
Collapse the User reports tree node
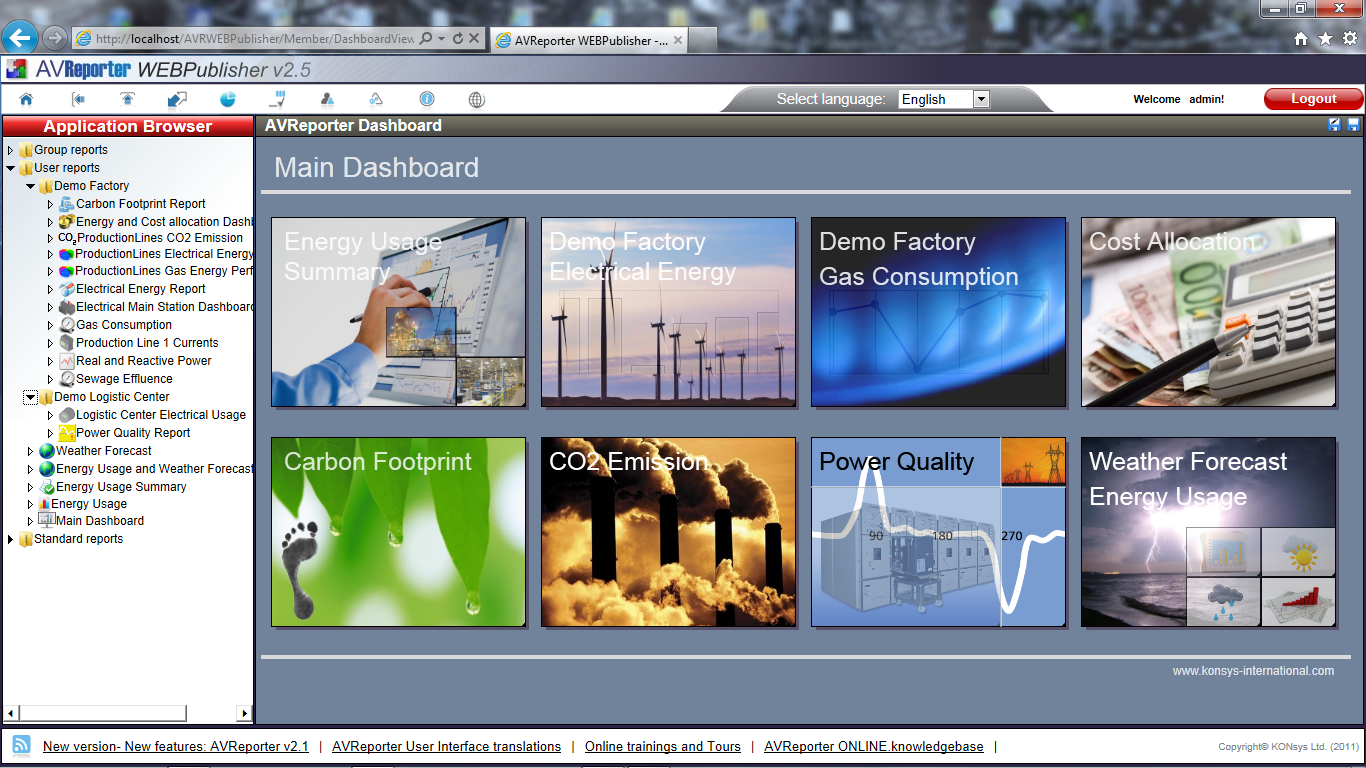pyautogui.click(x=11, y=168)
